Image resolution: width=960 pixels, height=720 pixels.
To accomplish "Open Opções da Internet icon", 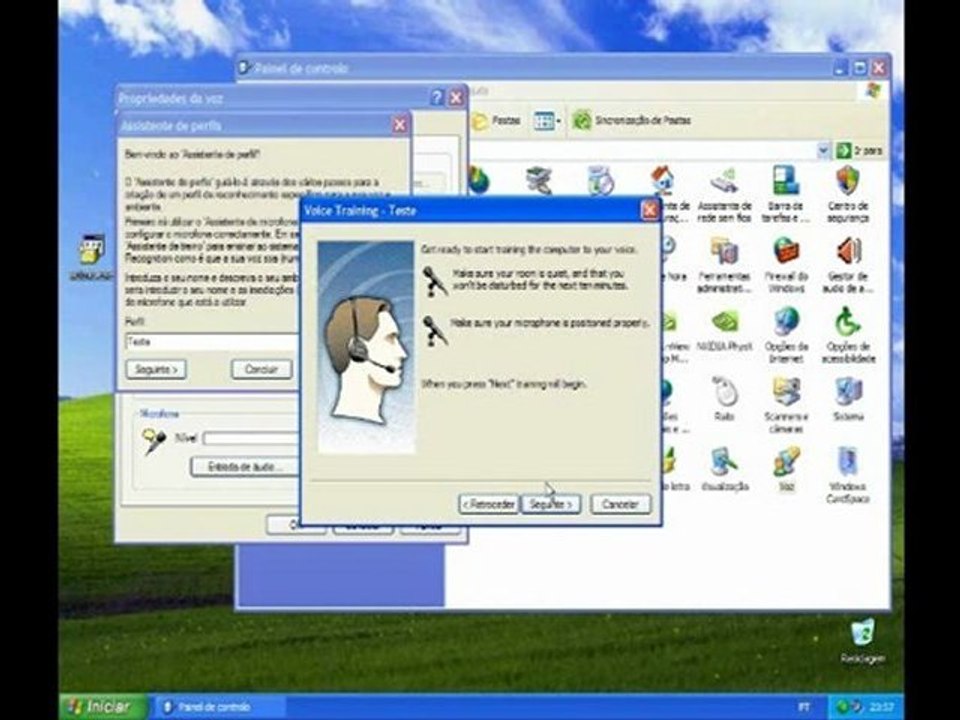I will (x=786, y=335).
